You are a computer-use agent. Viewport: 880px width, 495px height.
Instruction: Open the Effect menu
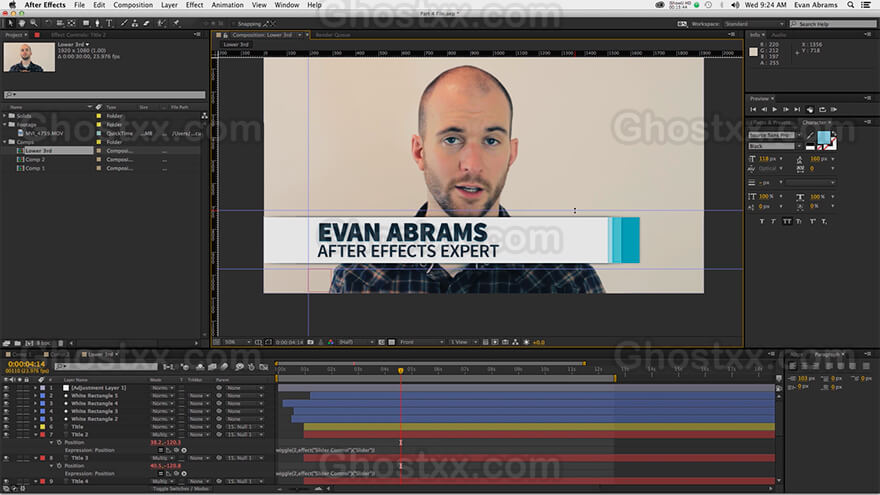pyautogui.click(x=194, y=5)
